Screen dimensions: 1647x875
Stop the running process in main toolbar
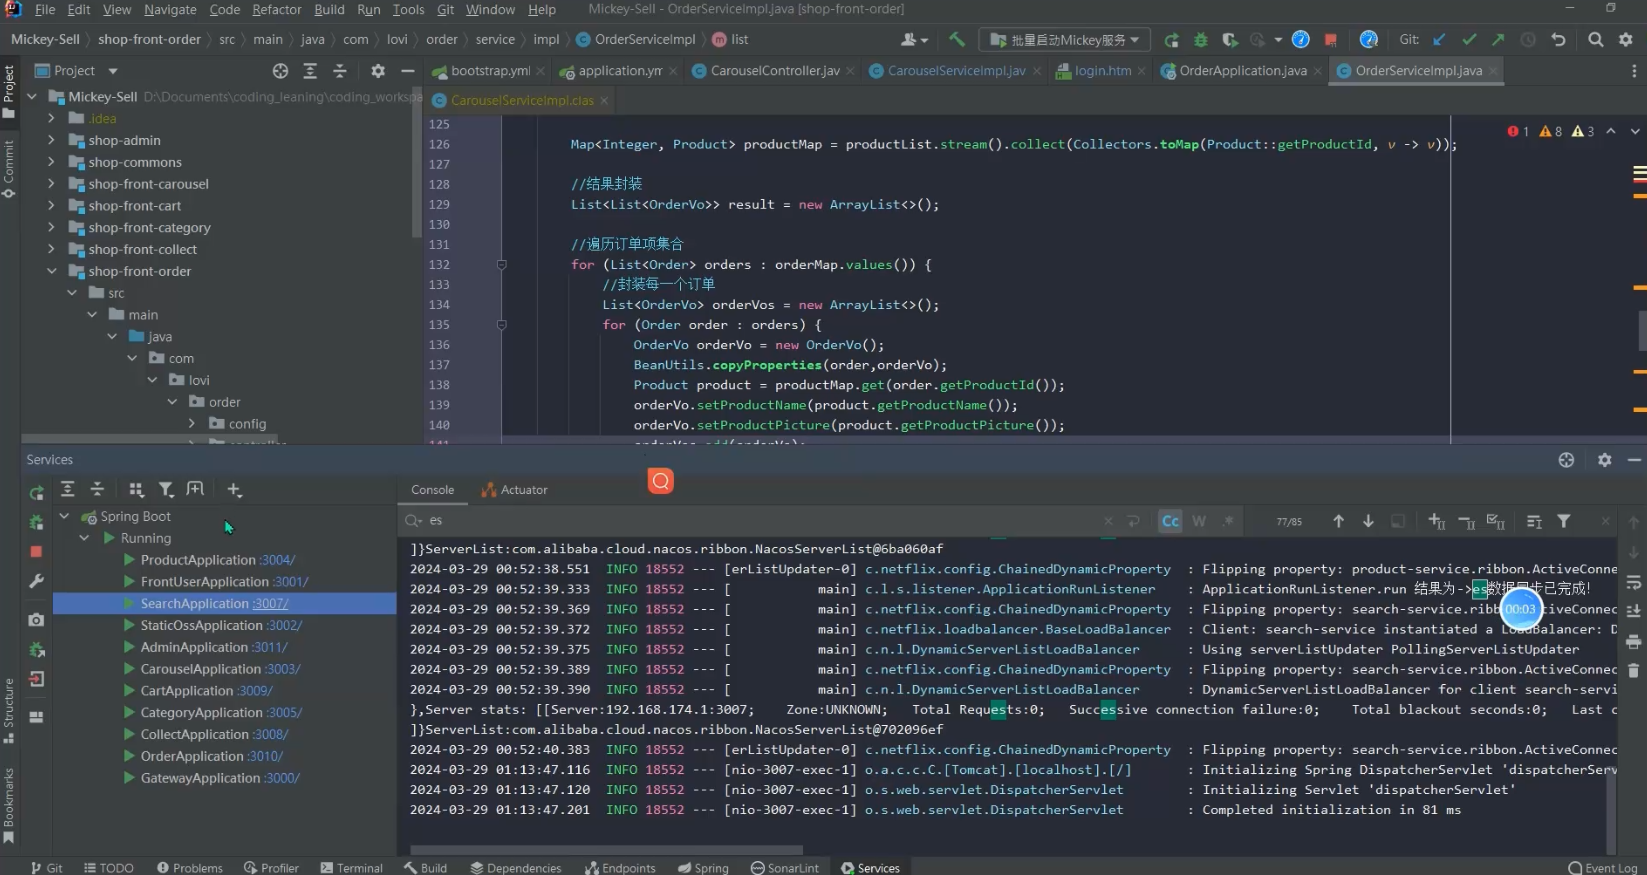1330,40
